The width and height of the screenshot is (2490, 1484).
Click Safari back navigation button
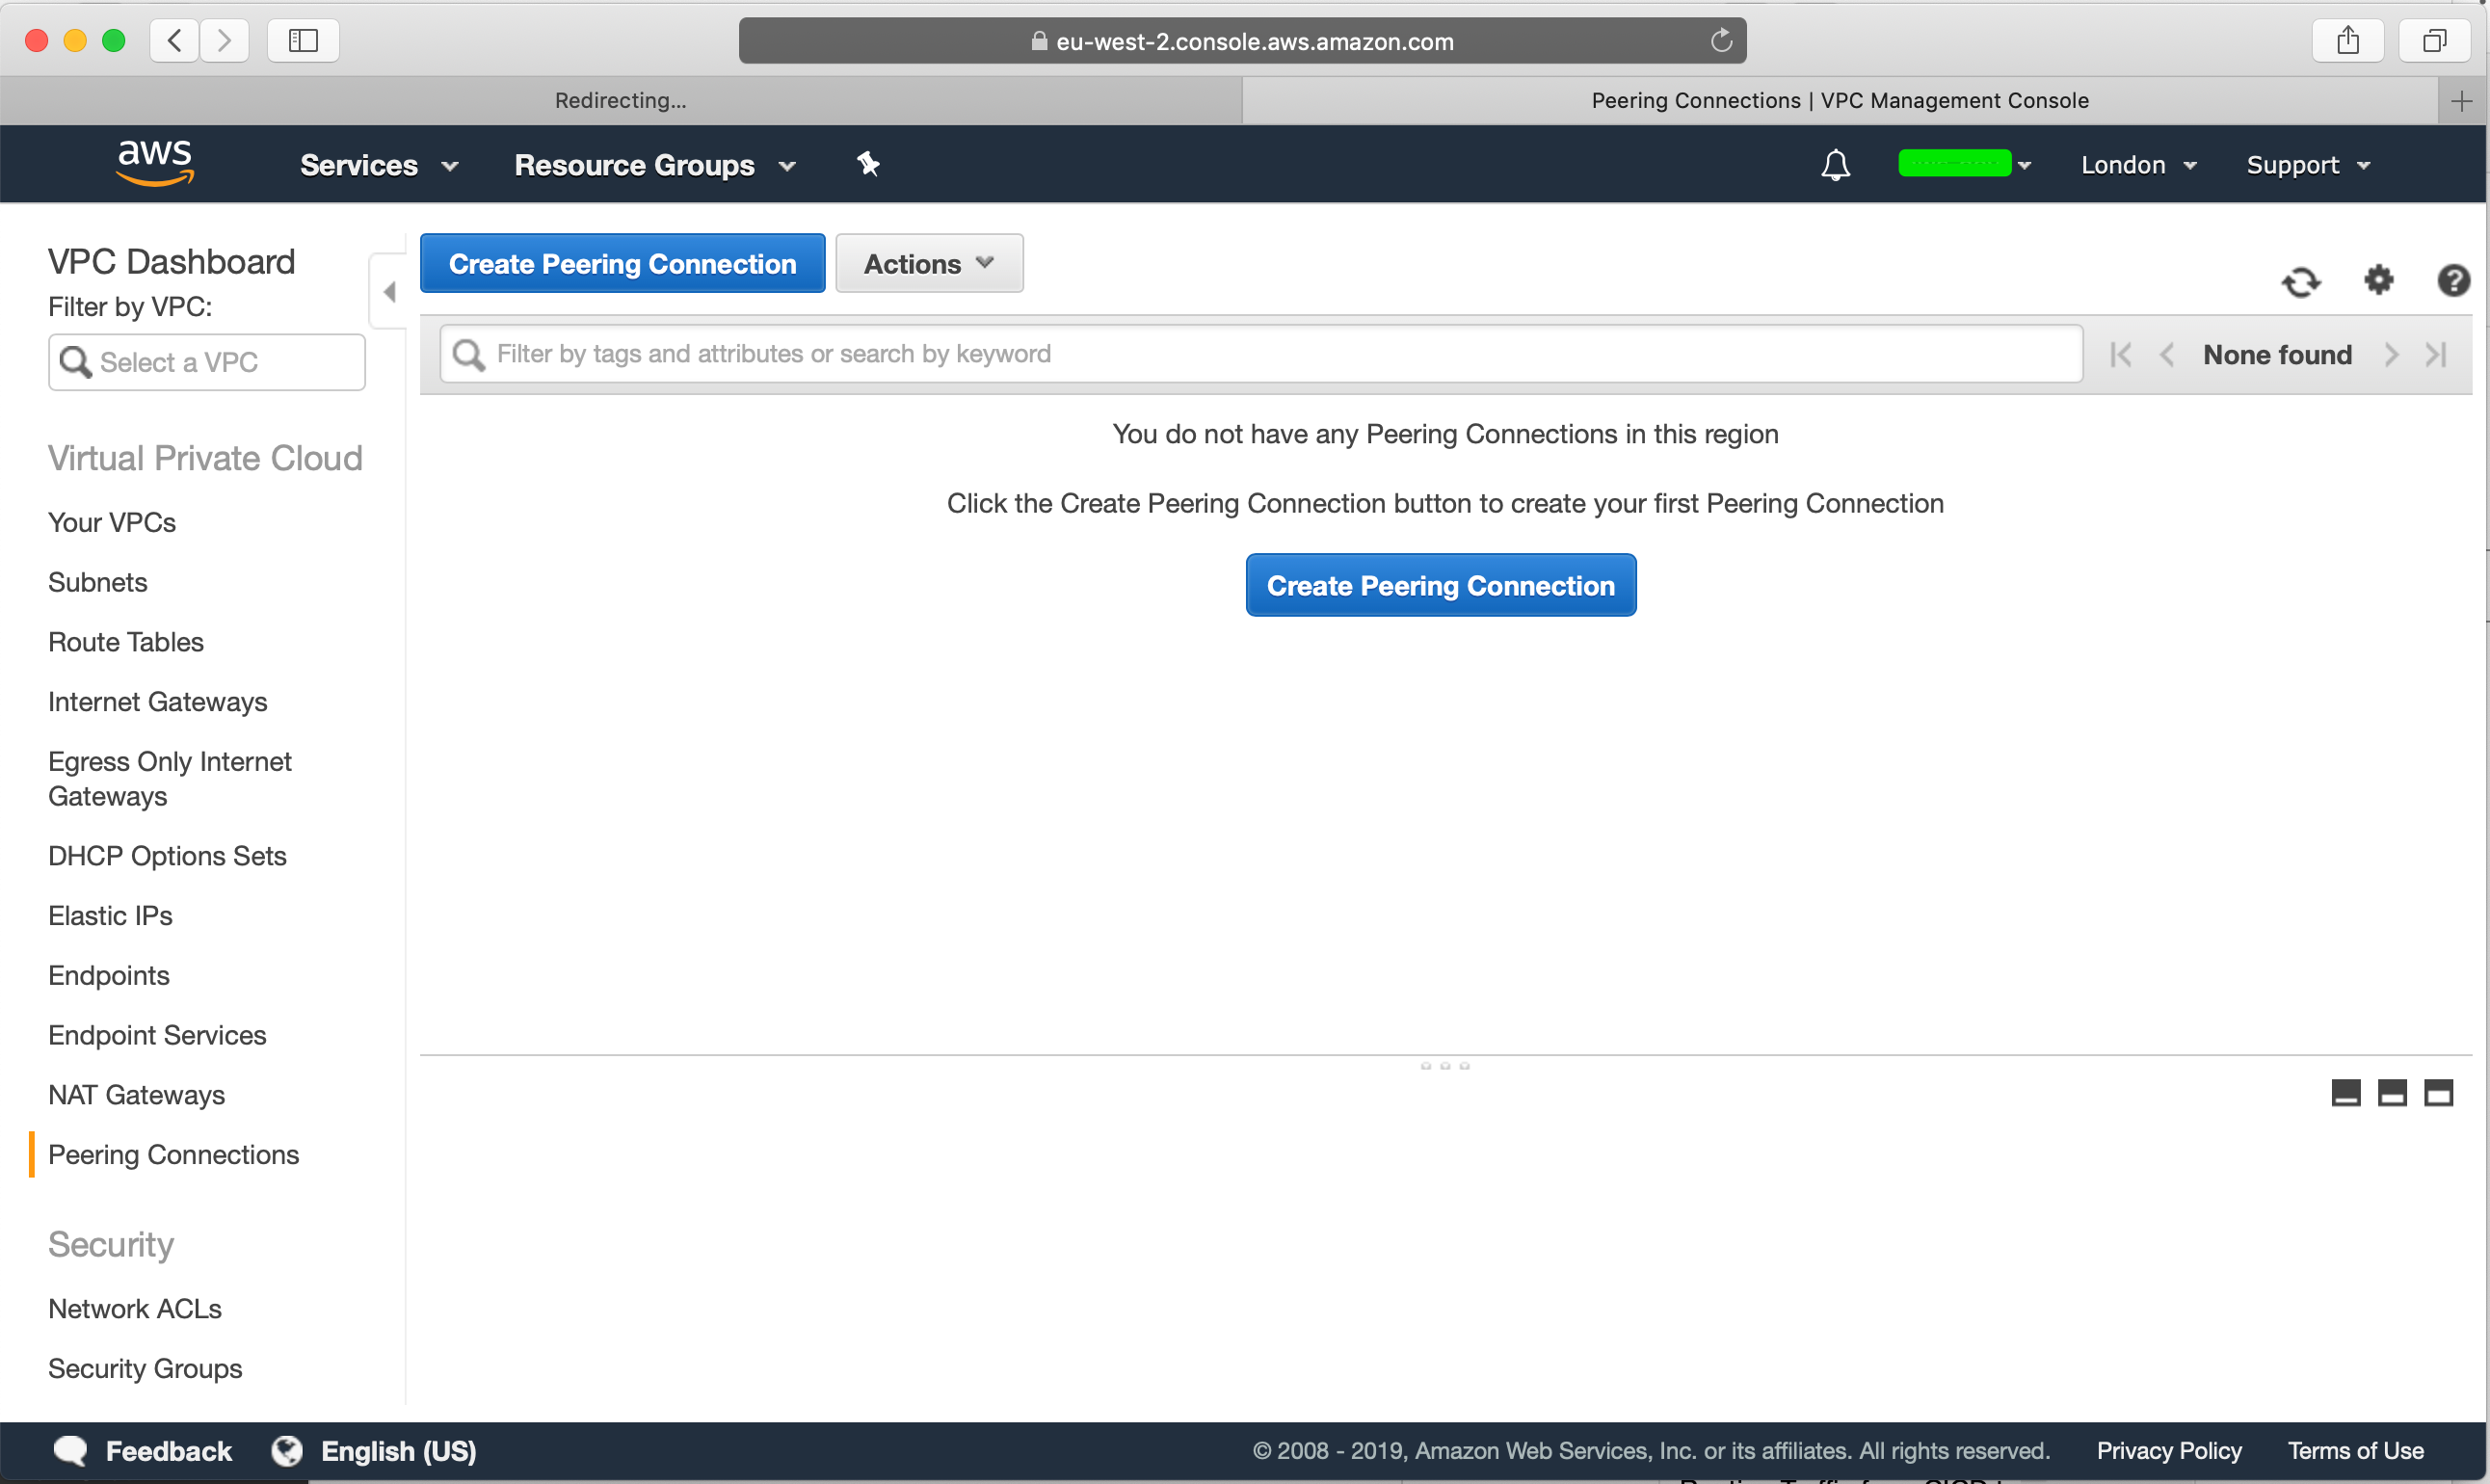coord(175,40)
